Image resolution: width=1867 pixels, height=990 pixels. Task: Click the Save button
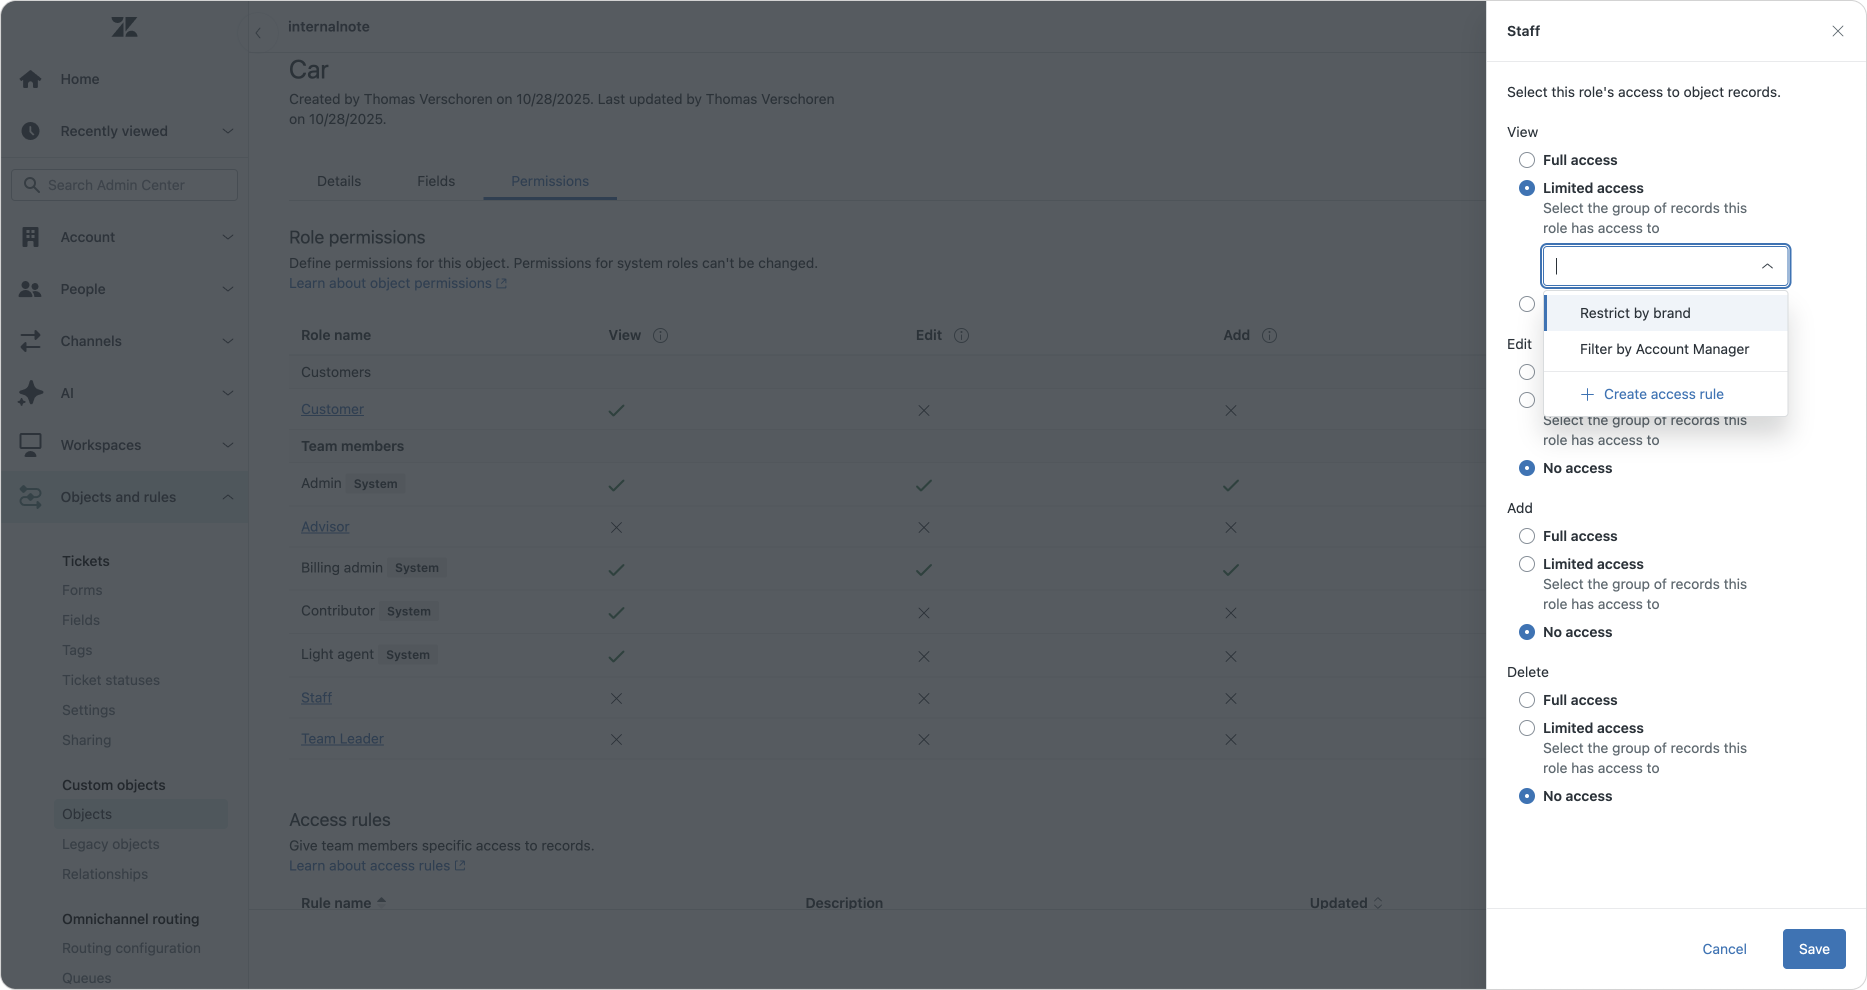coord(1814,949)
